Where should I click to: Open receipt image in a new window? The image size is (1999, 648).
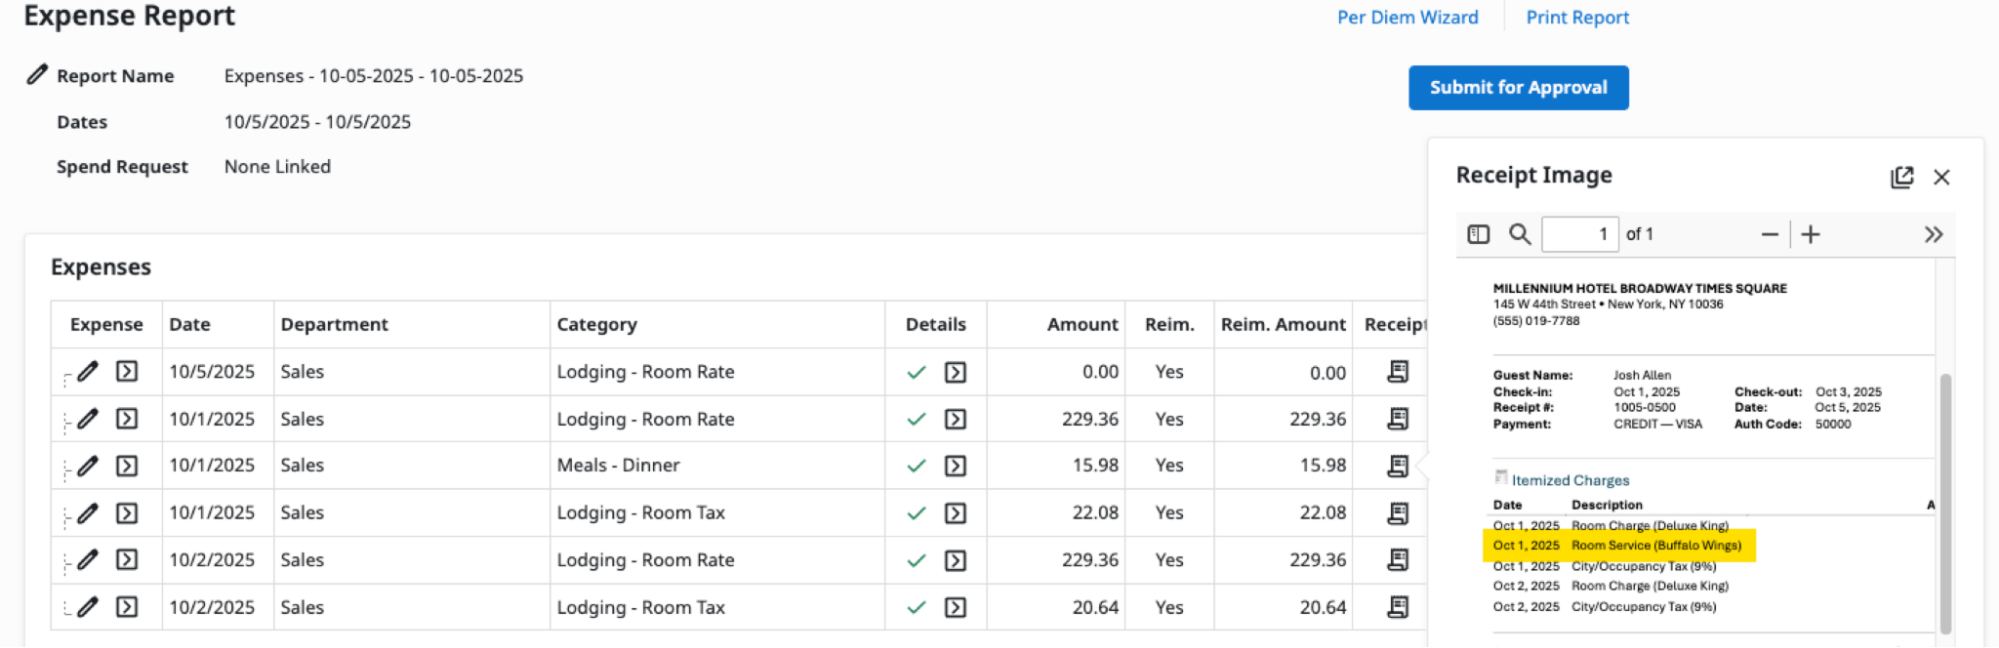pos(1901,177)
